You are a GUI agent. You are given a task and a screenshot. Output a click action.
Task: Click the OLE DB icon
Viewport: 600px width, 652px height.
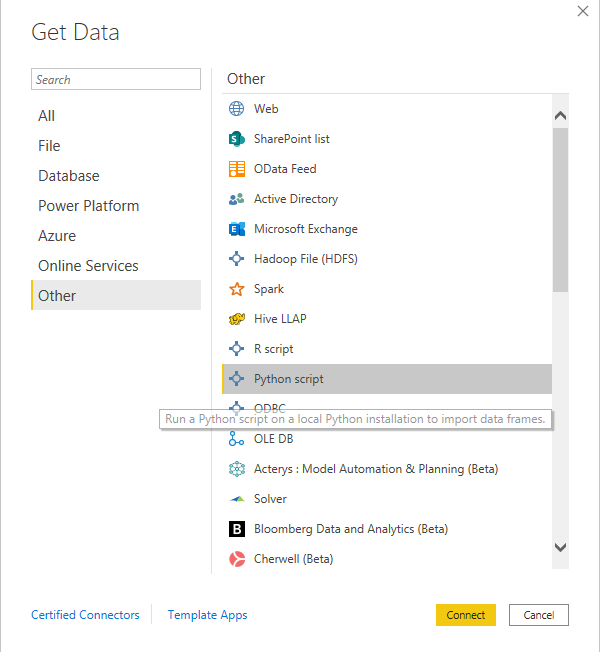(237, 439)
